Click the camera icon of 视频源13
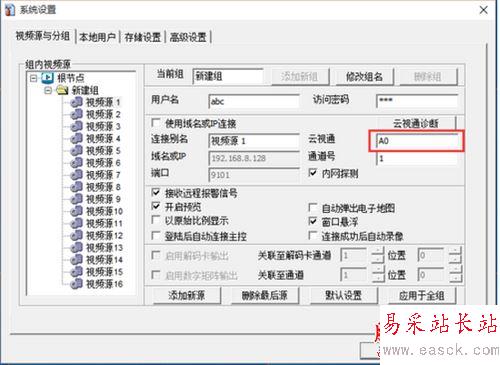Screen dimensions: 500x365 click(77, 247)
